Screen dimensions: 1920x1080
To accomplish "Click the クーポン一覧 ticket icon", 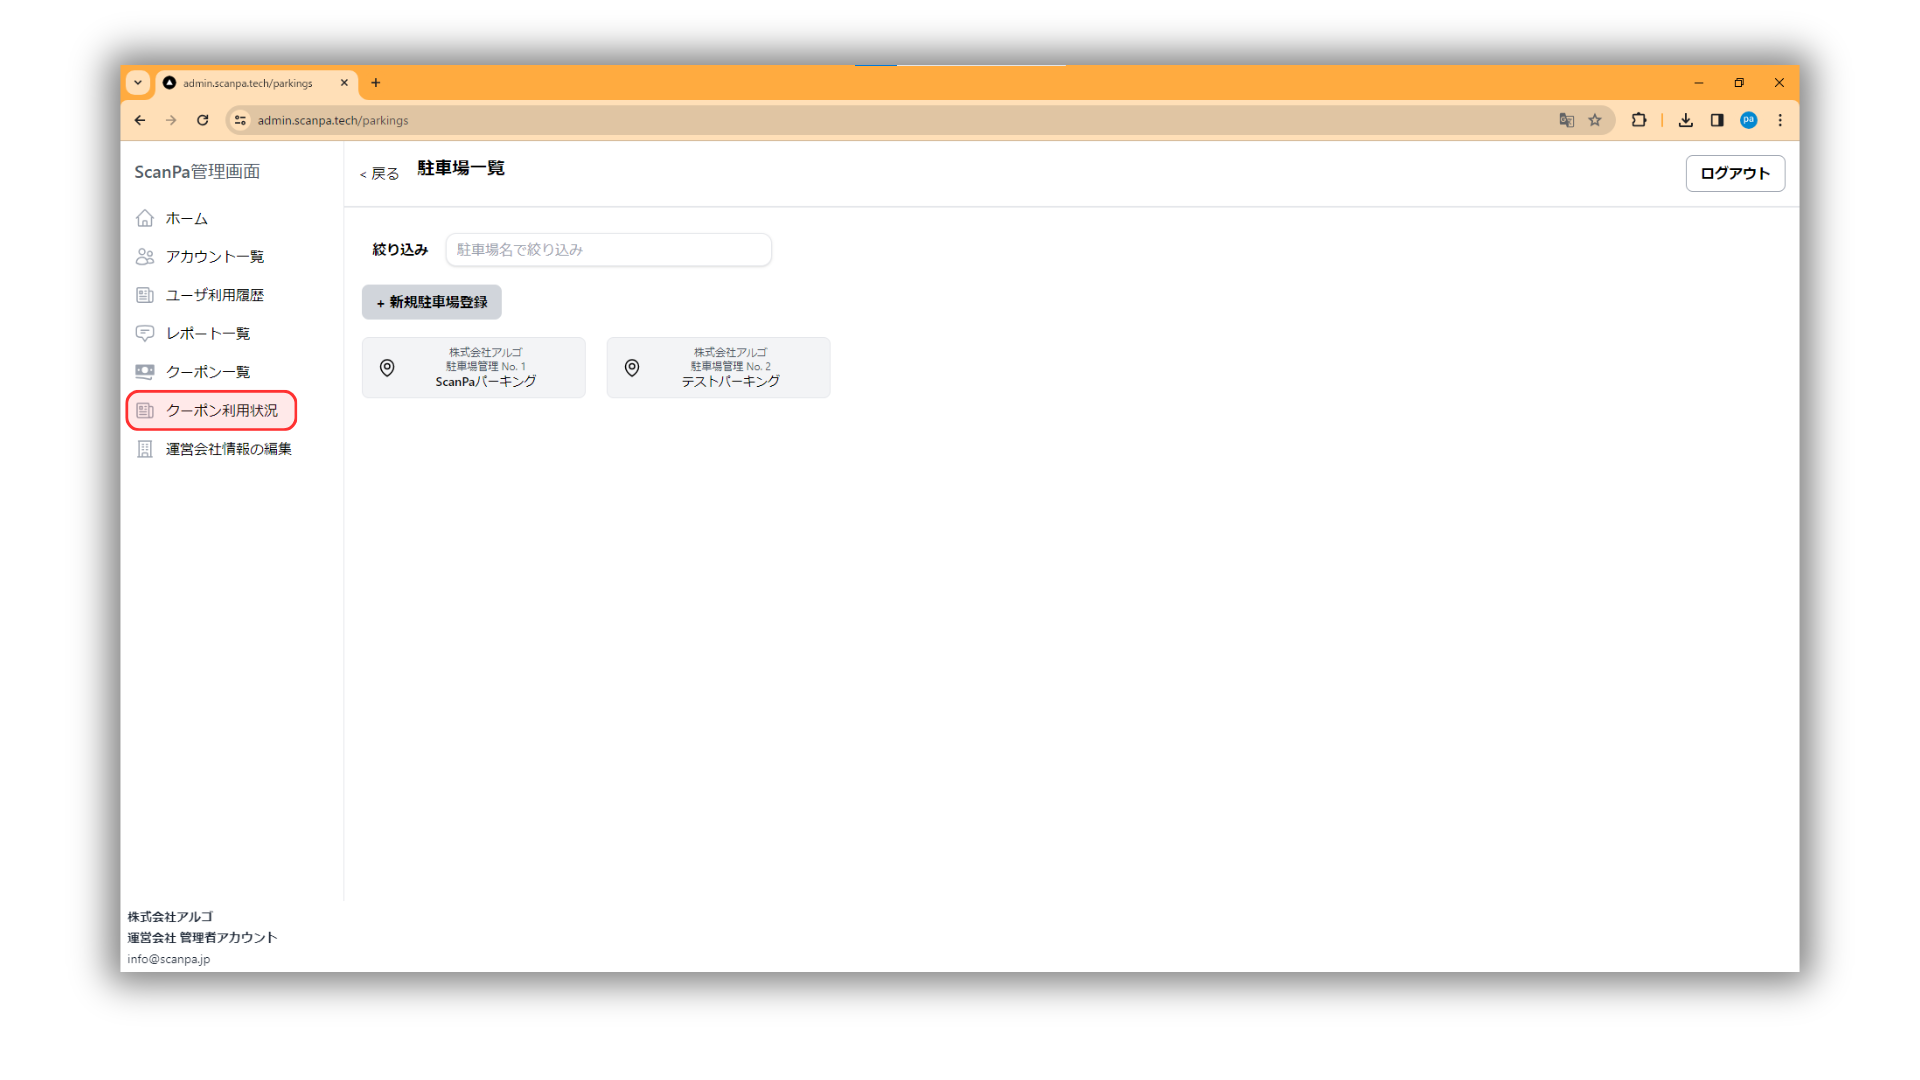I will tap(145, 372).
